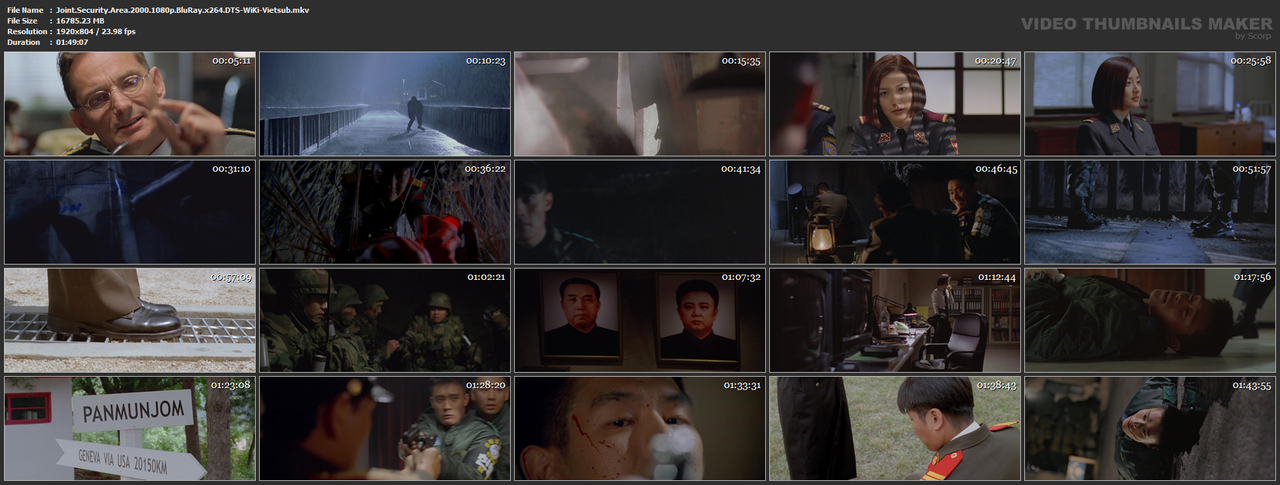1280x485 pixels.
Task: Select the Panmunjom sign thumbnail 01:23:08
Action: click(x=130, y=428)
